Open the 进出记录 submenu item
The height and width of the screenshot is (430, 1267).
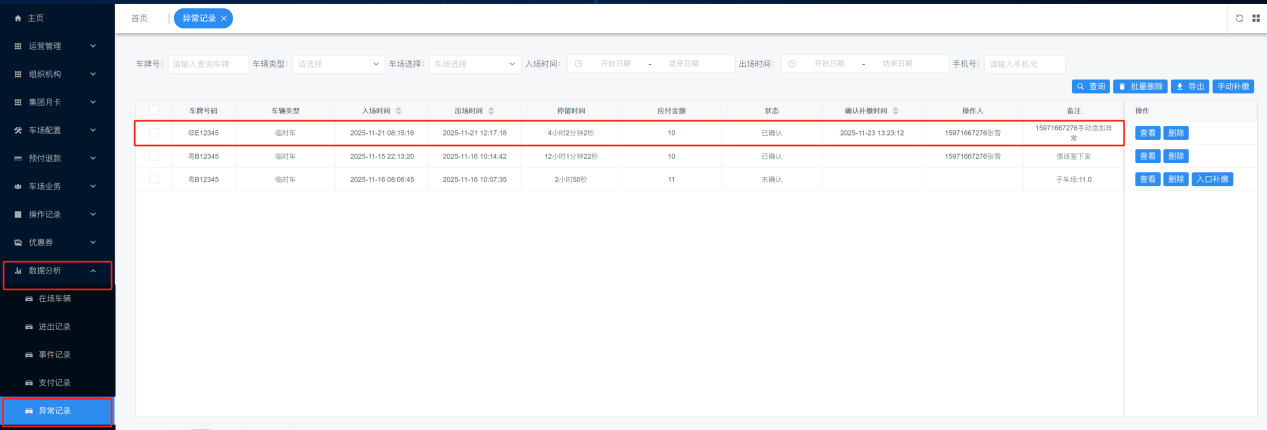tap(57, 326)
